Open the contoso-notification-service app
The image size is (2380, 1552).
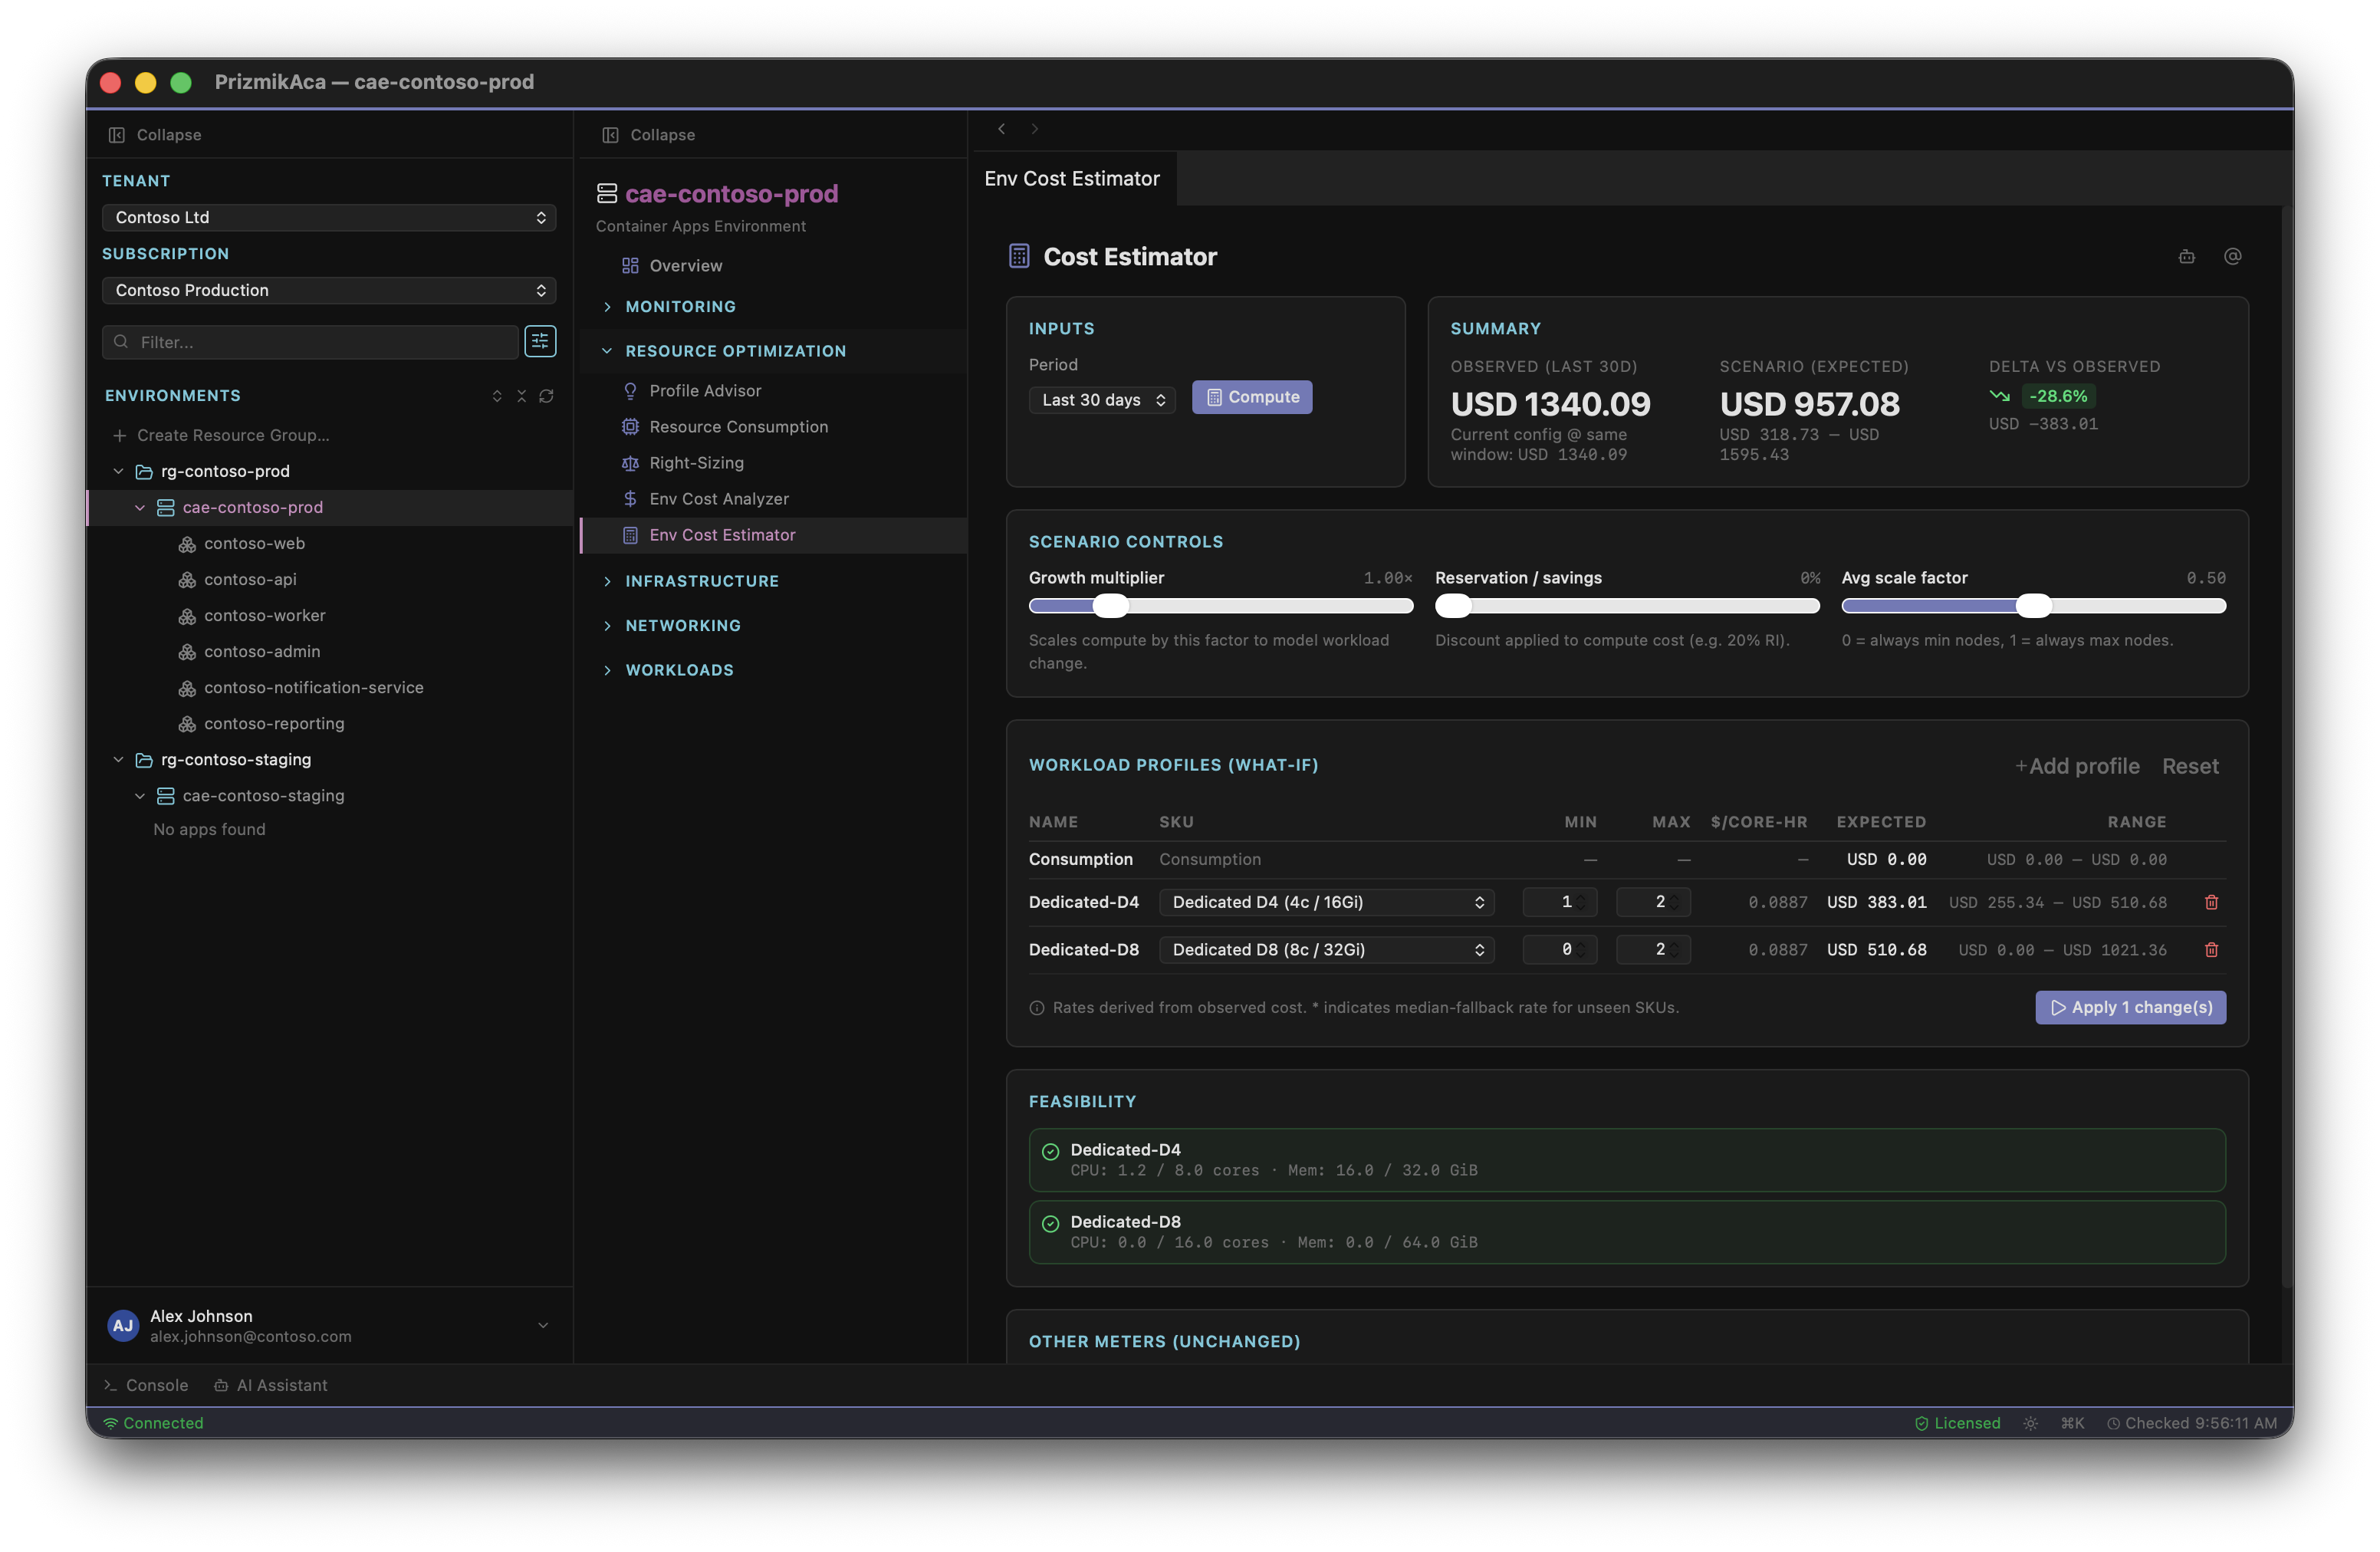pos(313,687)
